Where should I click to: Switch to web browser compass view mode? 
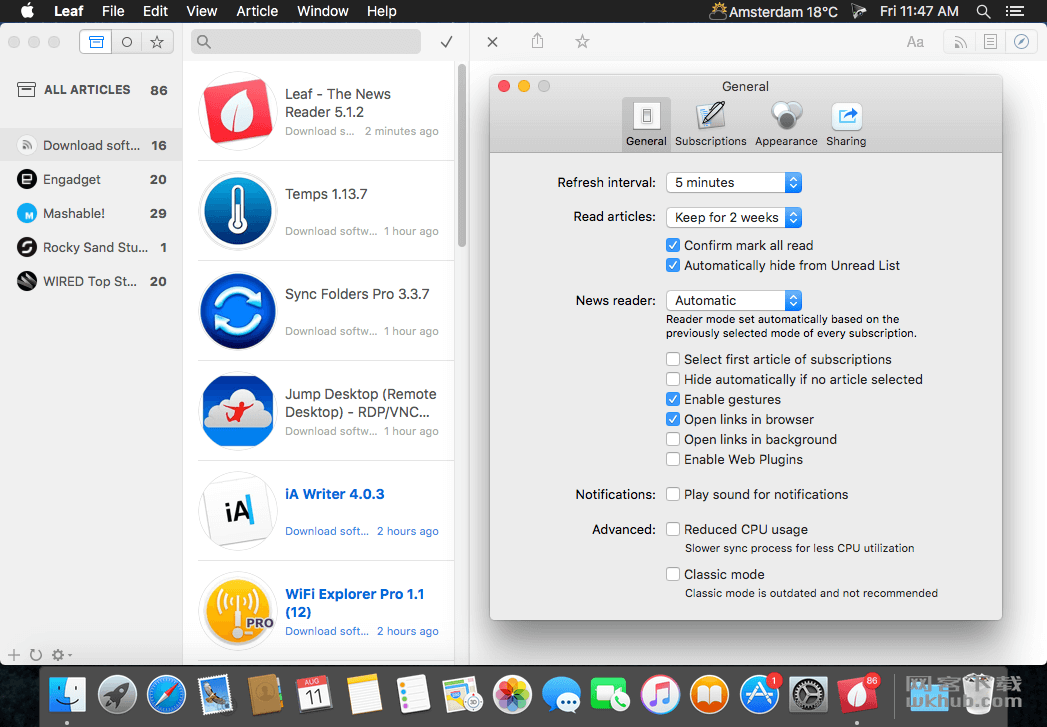point(1022,42)
